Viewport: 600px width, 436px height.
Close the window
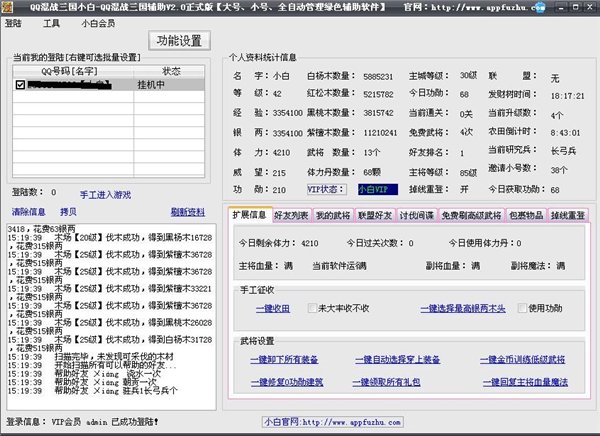(x=590, y=7)
